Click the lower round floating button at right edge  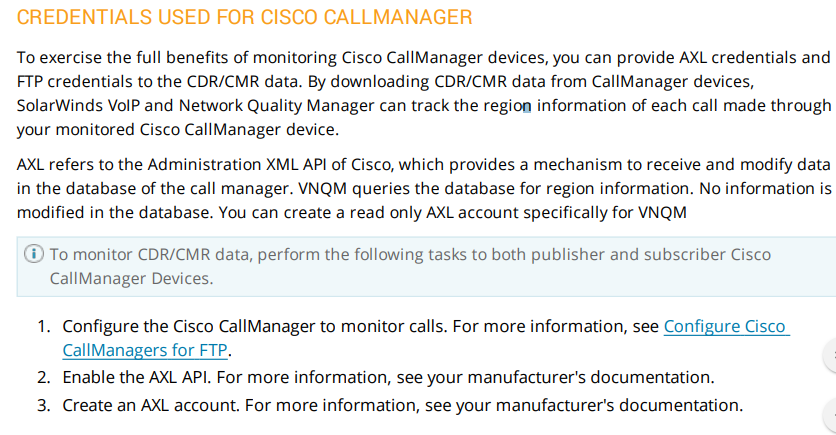pos(830,415)
